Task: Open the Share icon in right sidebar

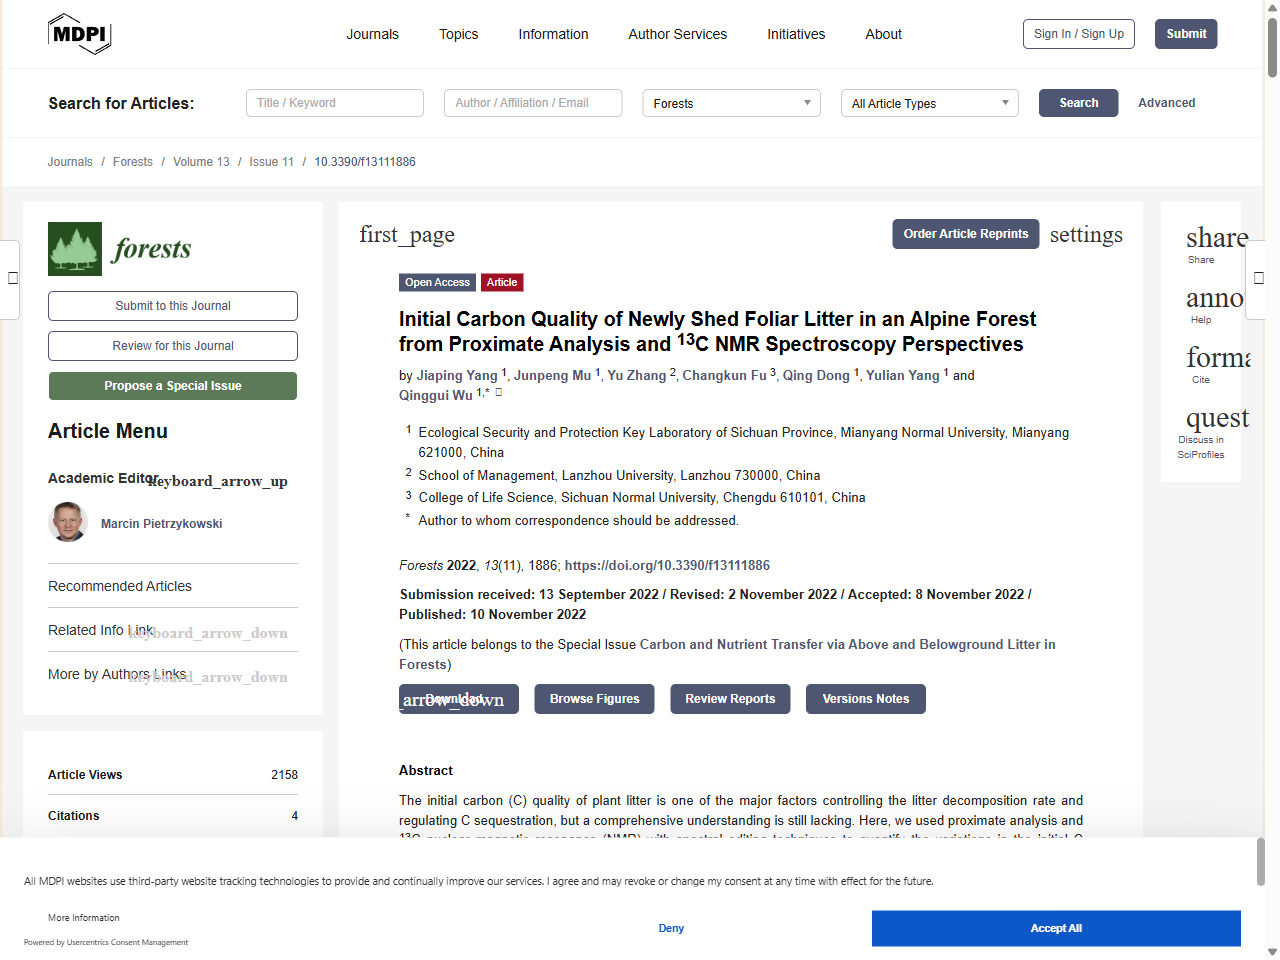Action: (1214, 238)
